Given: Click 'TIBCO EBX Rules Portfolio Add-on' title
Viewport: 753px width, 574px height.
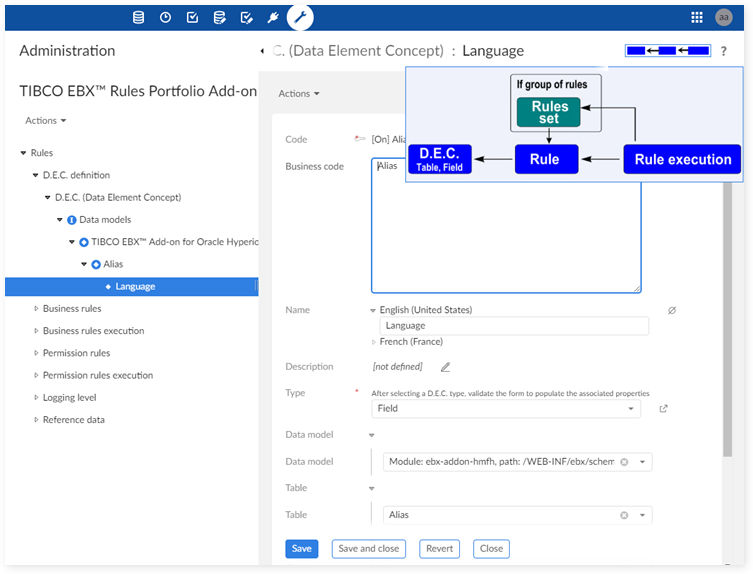Looking at the screenshot, I should click(x=138, y=91).
